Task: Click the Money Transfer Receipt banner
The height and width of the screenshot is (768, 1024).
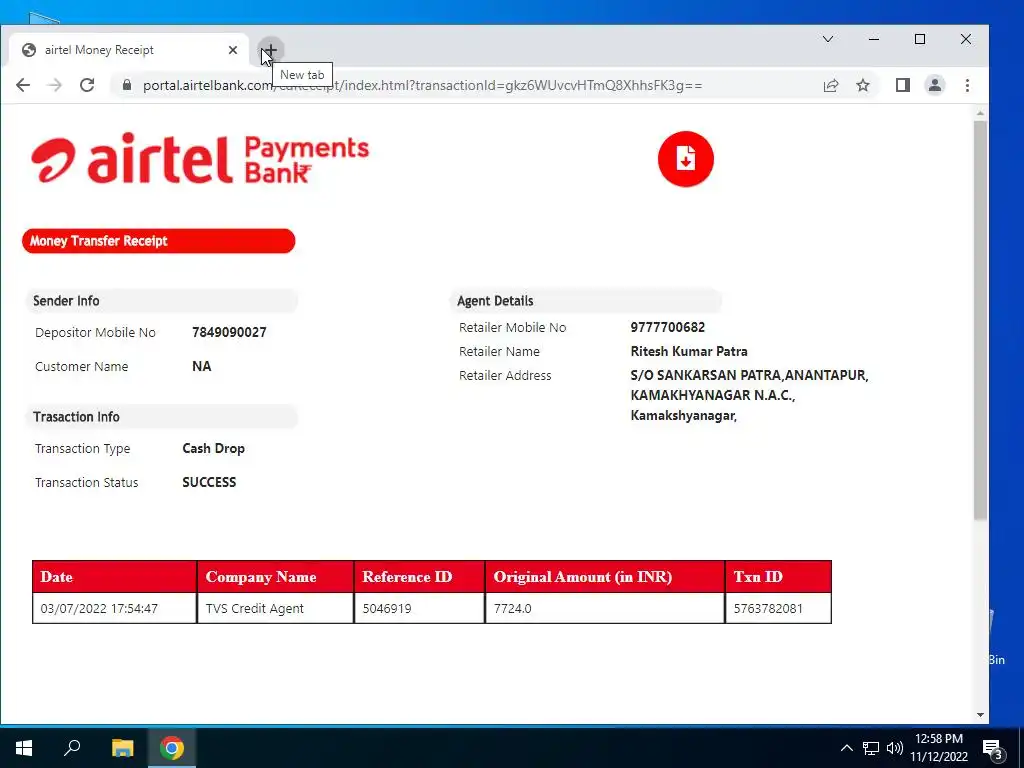Action: click(159, 241)
